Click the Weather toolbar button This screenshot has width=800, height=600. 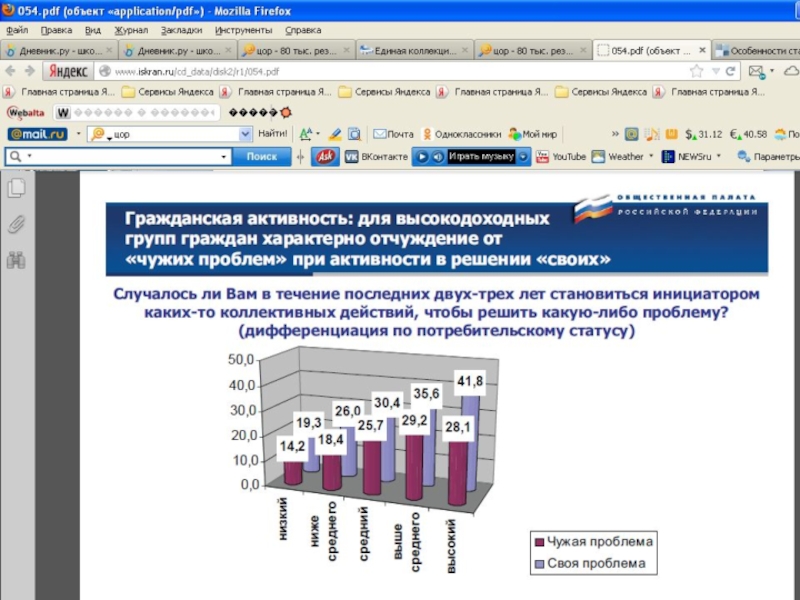[617, 157]
